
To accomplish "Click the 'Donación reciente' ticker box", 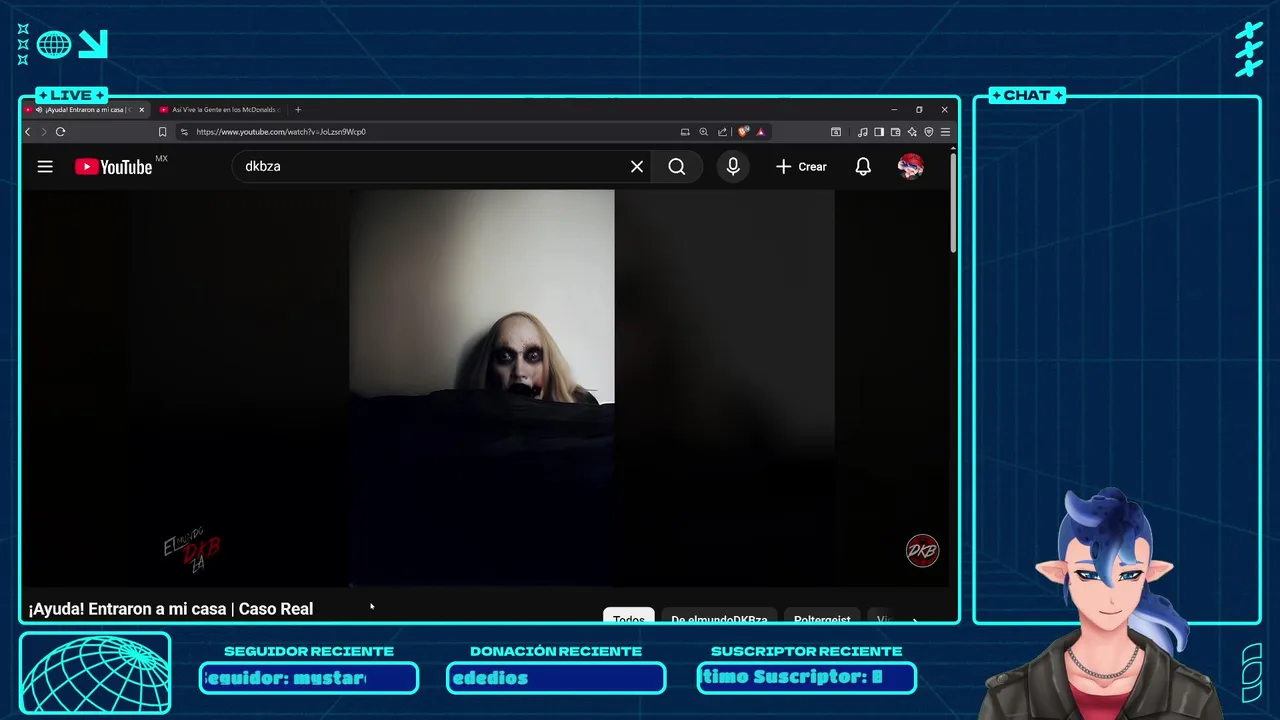I will click(x=556, y=678).
